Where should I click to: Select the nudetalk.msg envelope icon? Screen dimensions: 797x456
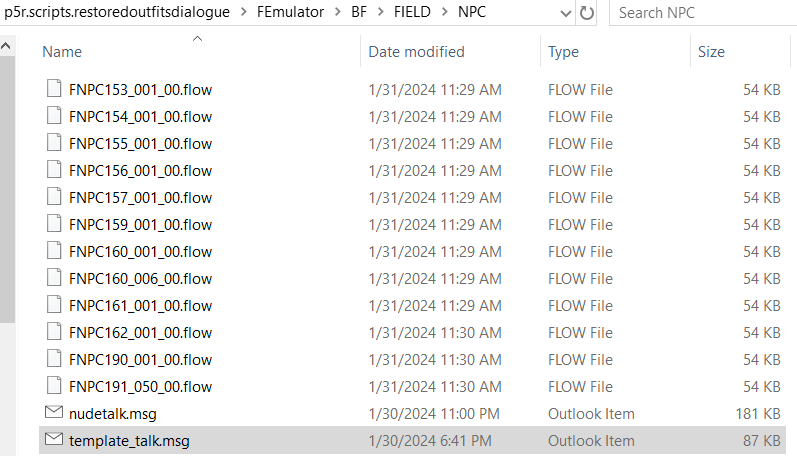point(54,412)
